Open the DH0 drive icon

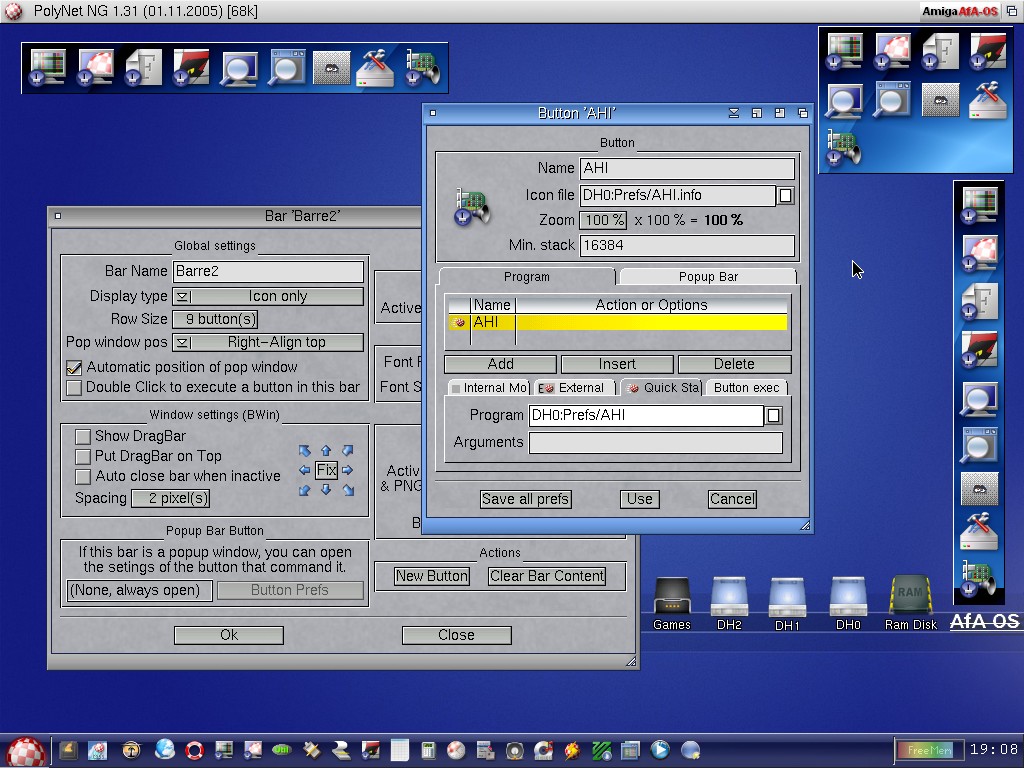pyautogui.click(x=848, y=597)
